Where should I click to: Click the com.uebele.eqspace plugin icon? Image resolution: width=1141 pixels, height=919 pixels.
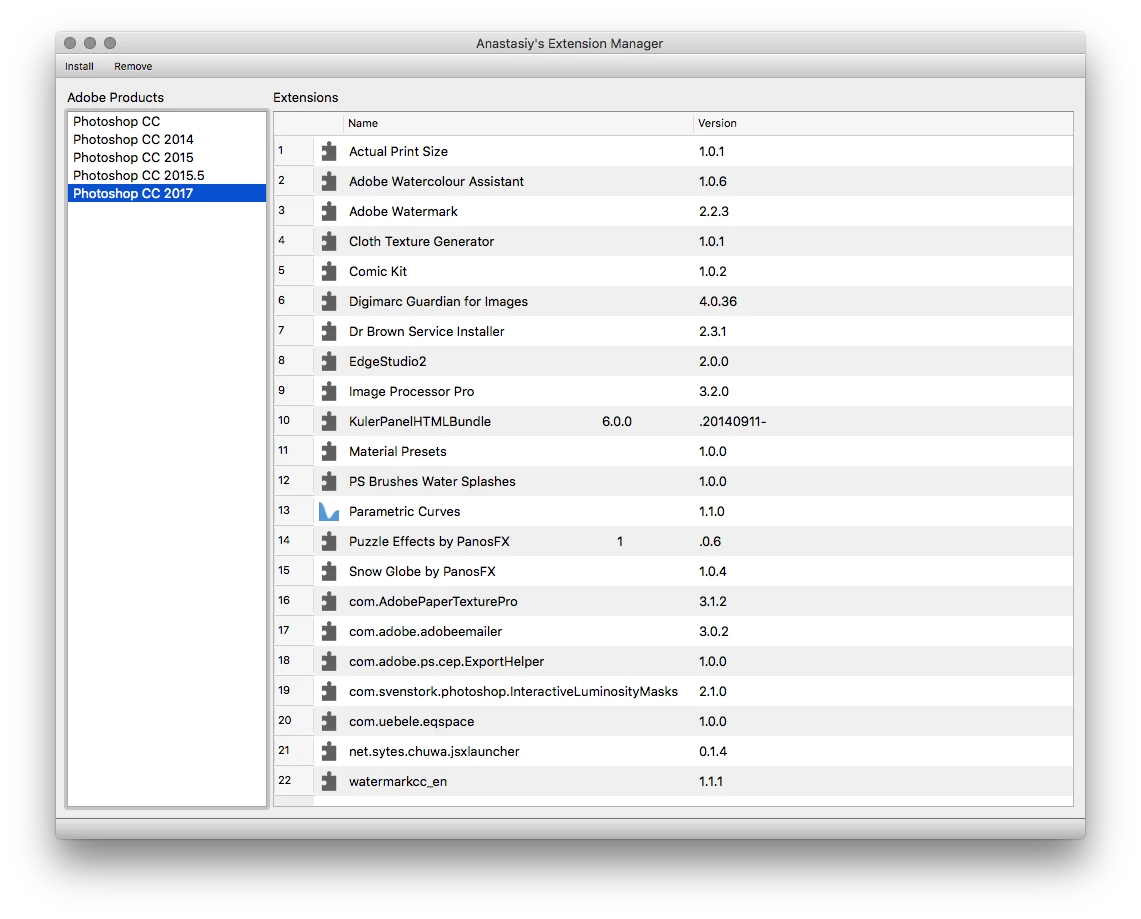tap(329, 721)
